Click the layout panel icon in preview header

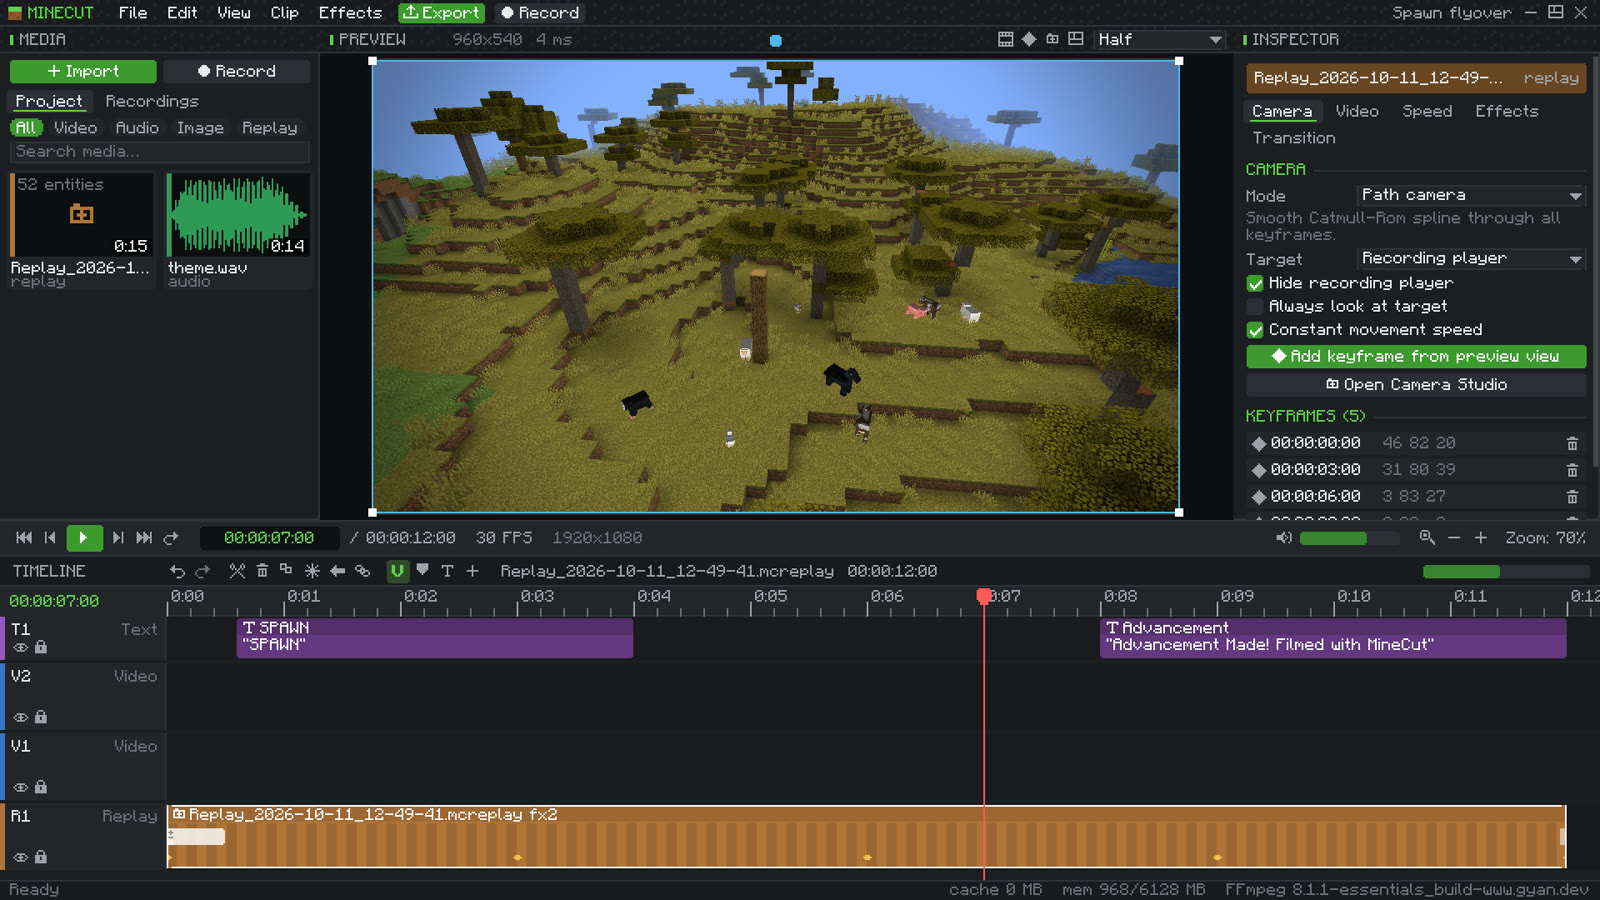tap(1076, 39)
